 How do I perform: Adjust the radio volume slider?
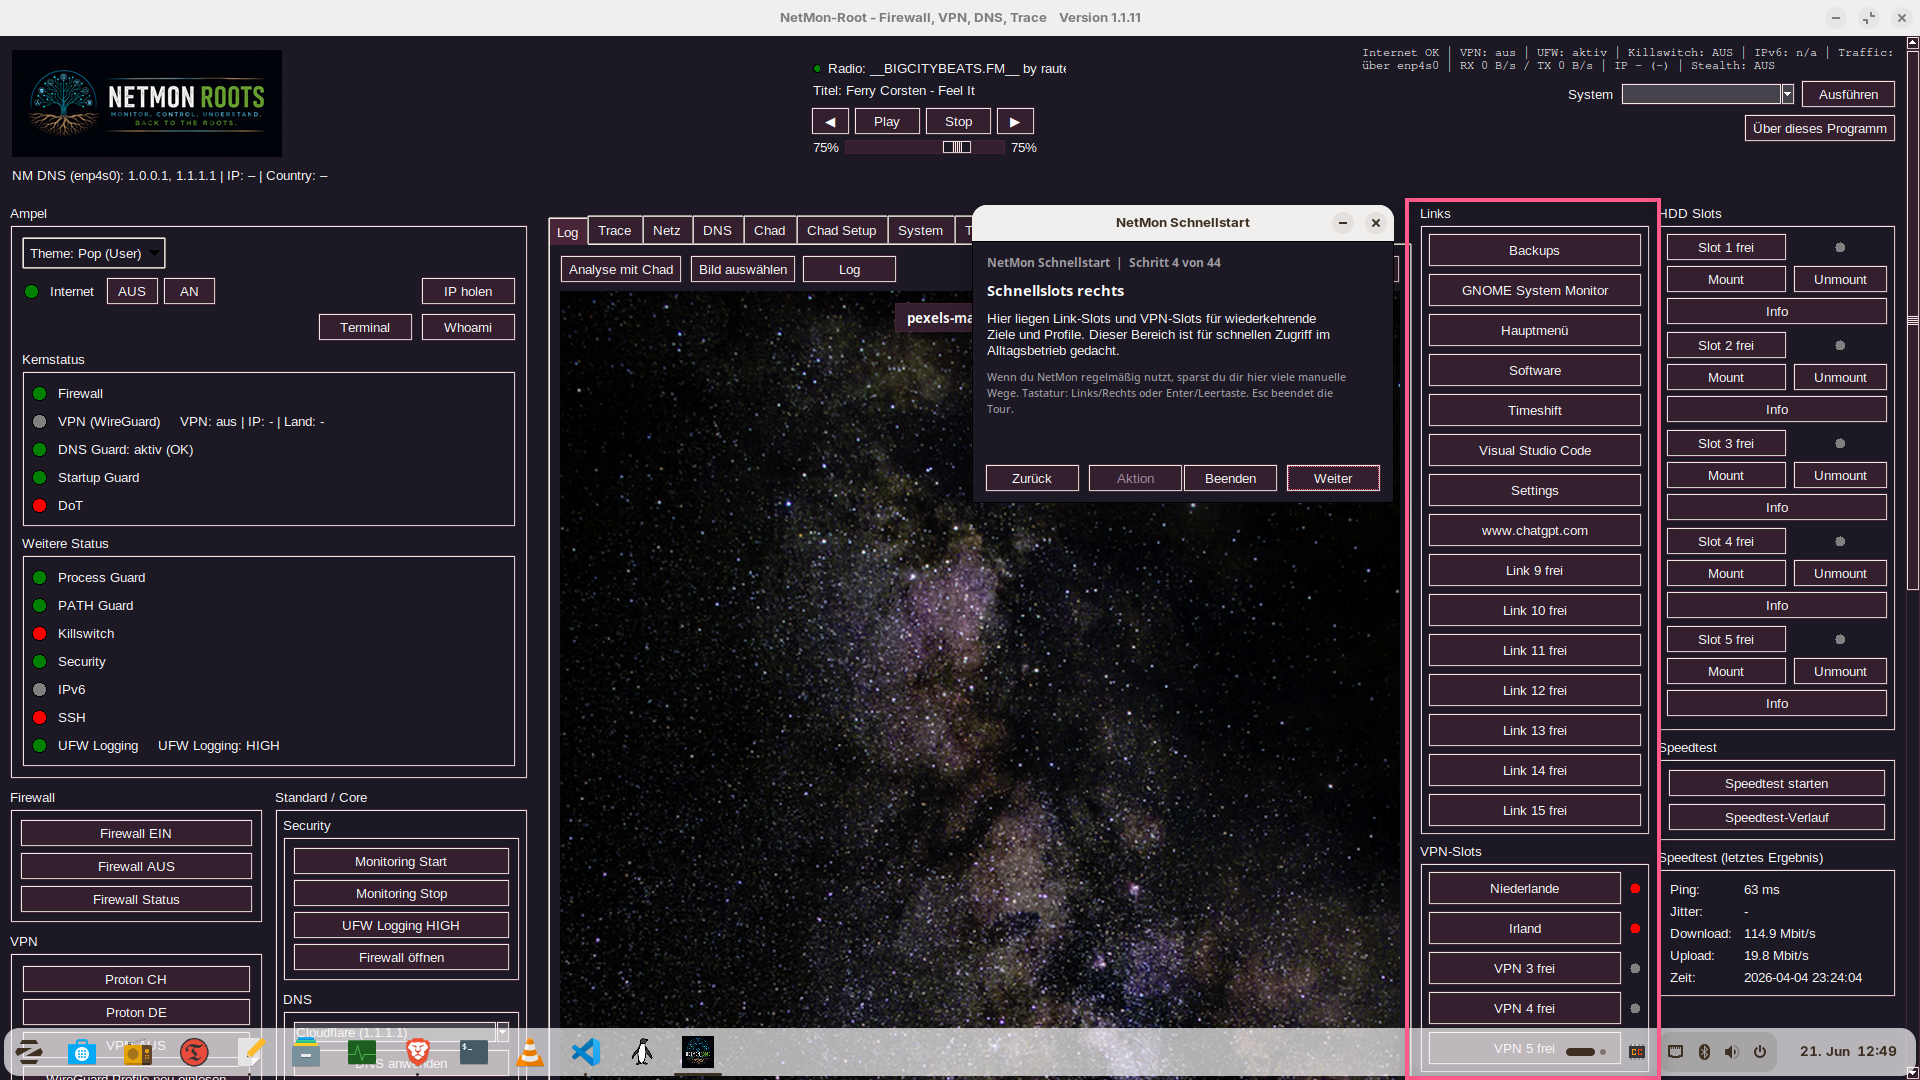coord(925,148)
